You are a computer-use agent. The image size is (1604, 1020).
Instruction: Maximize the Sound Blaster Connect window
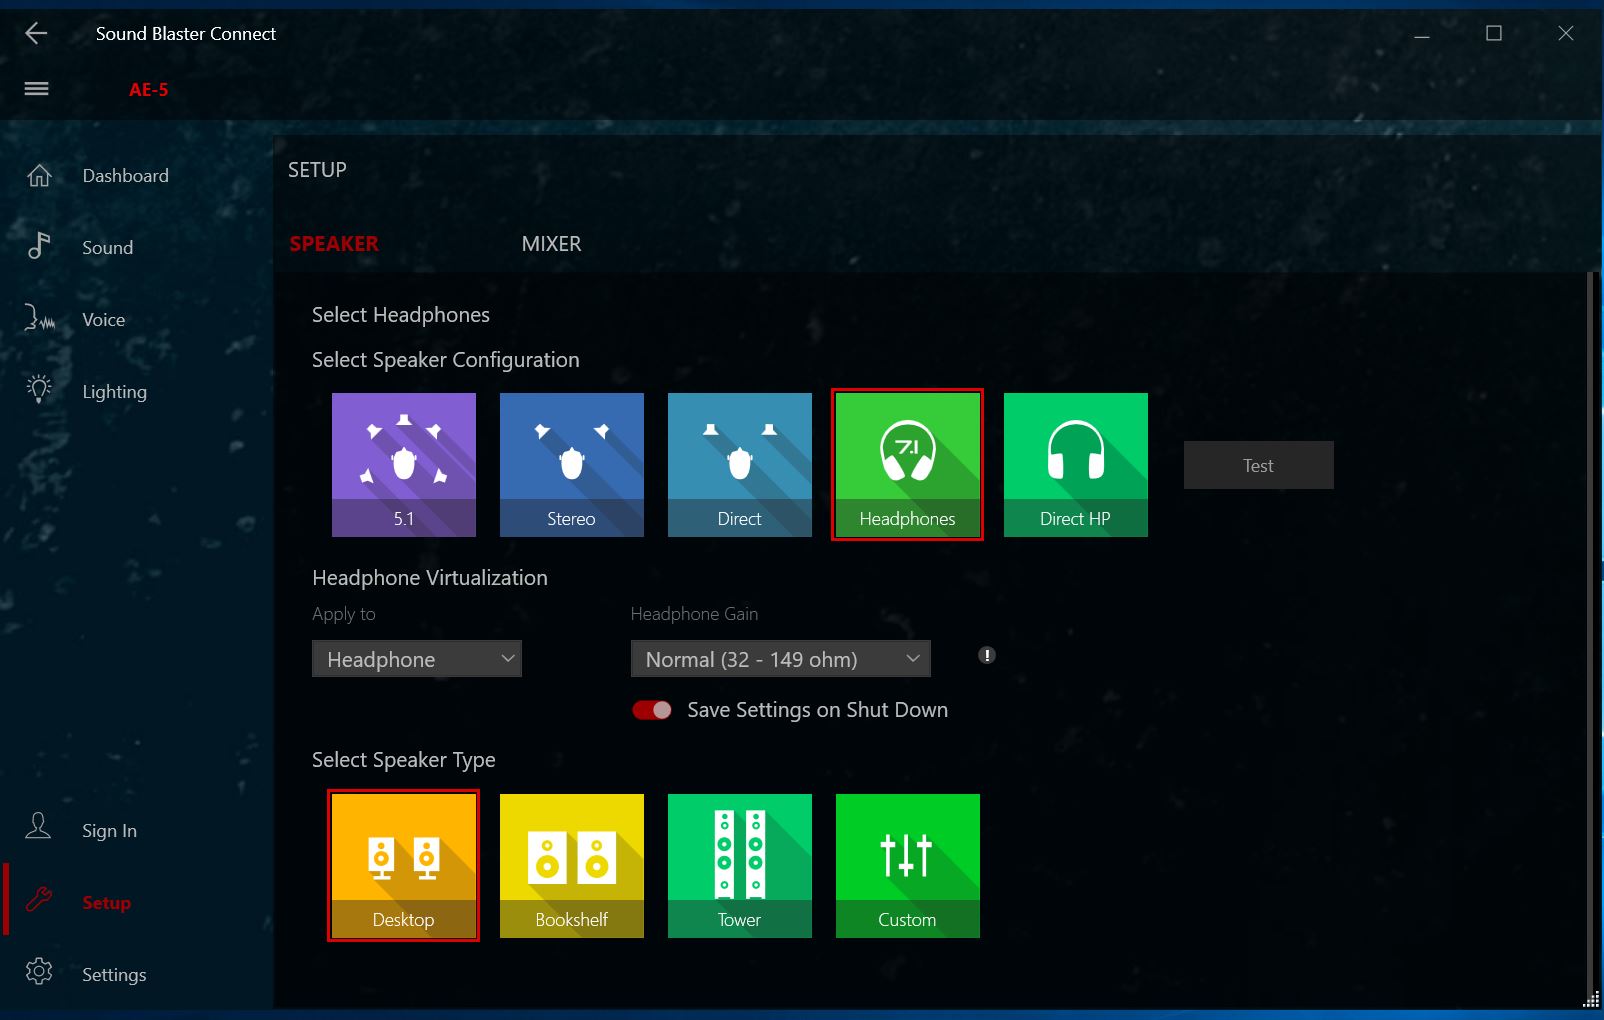coord(1494,34)
